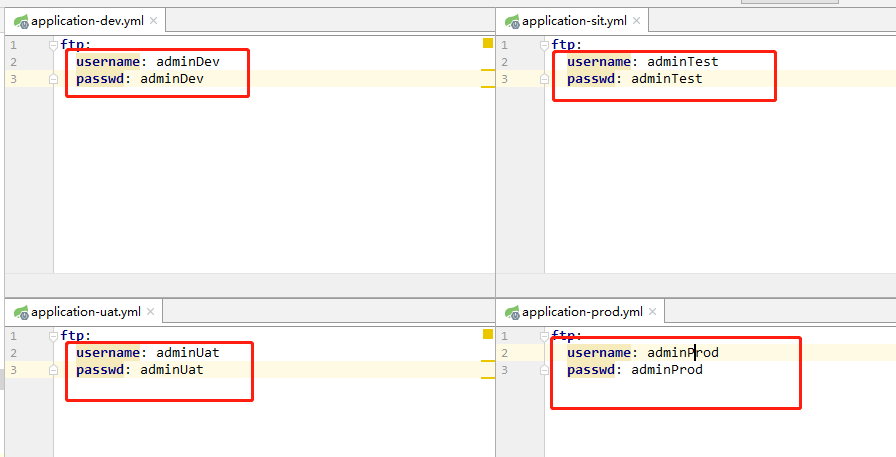896x457 pixels.
Task: Switch to the application-uat.yml tab
Action: [x=85, y=312]
